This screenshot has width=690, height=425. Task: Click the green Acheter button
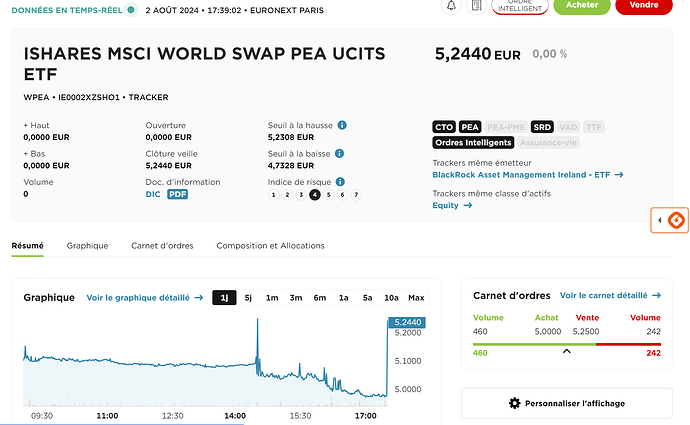point(582,5)
